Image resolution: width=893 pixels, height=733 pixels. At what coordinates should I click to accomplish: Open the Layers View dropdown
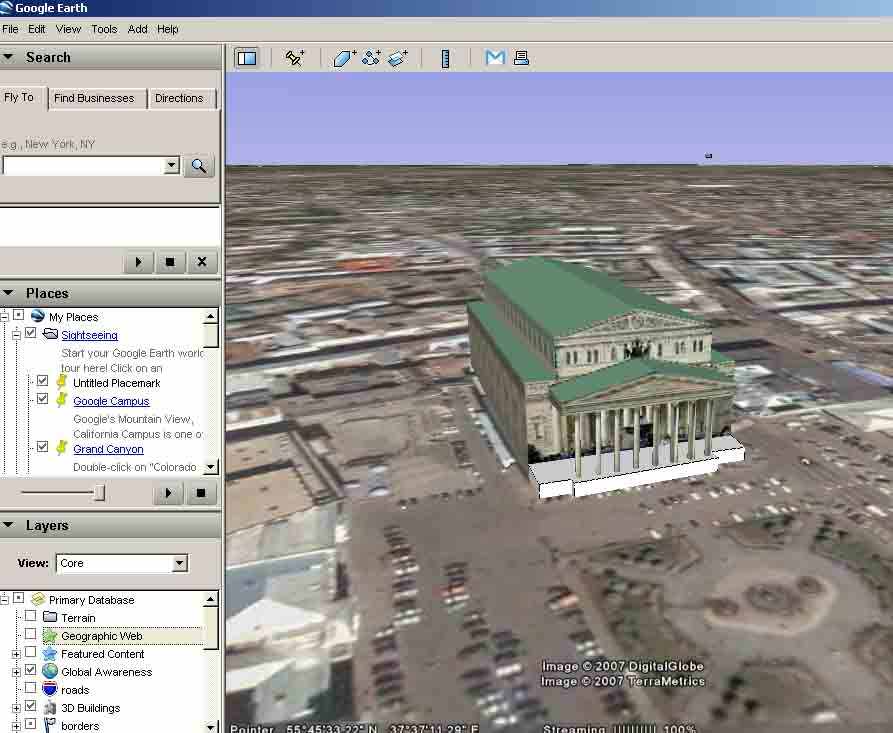(x=179, y=563)
